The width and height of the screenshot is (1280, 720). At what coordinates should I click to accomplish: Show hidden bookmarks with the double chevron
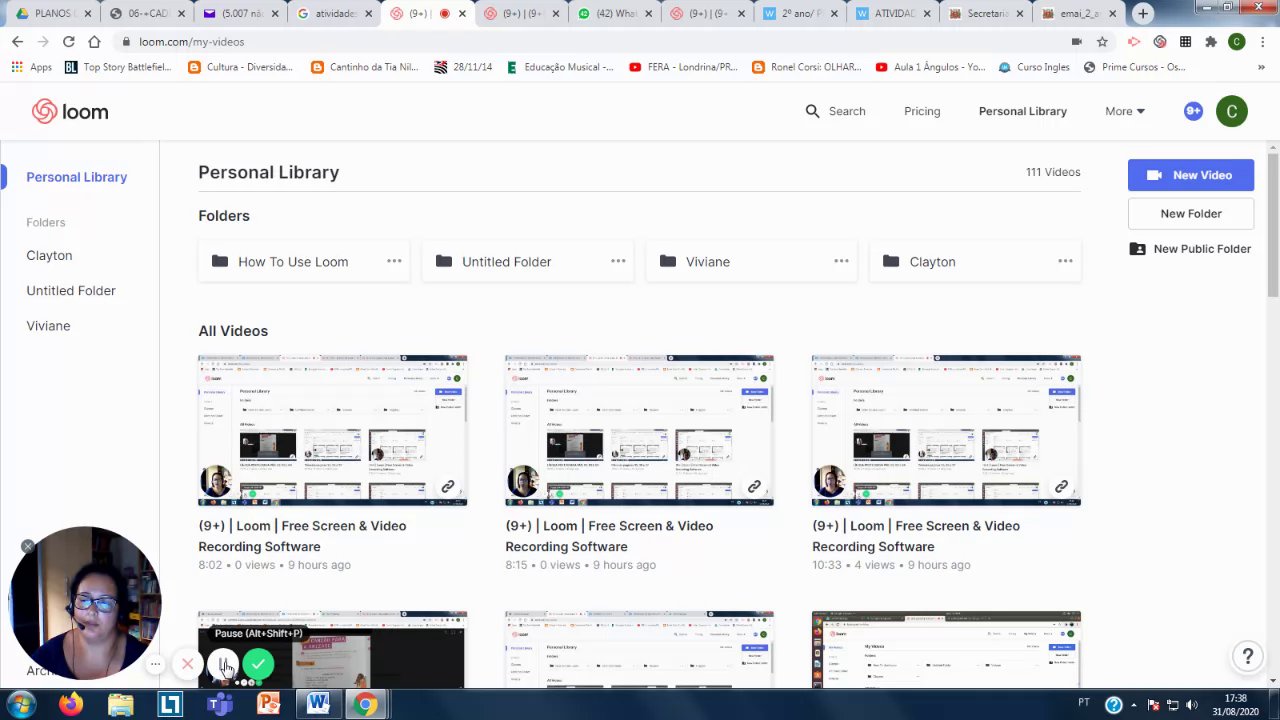(1261, 67)
